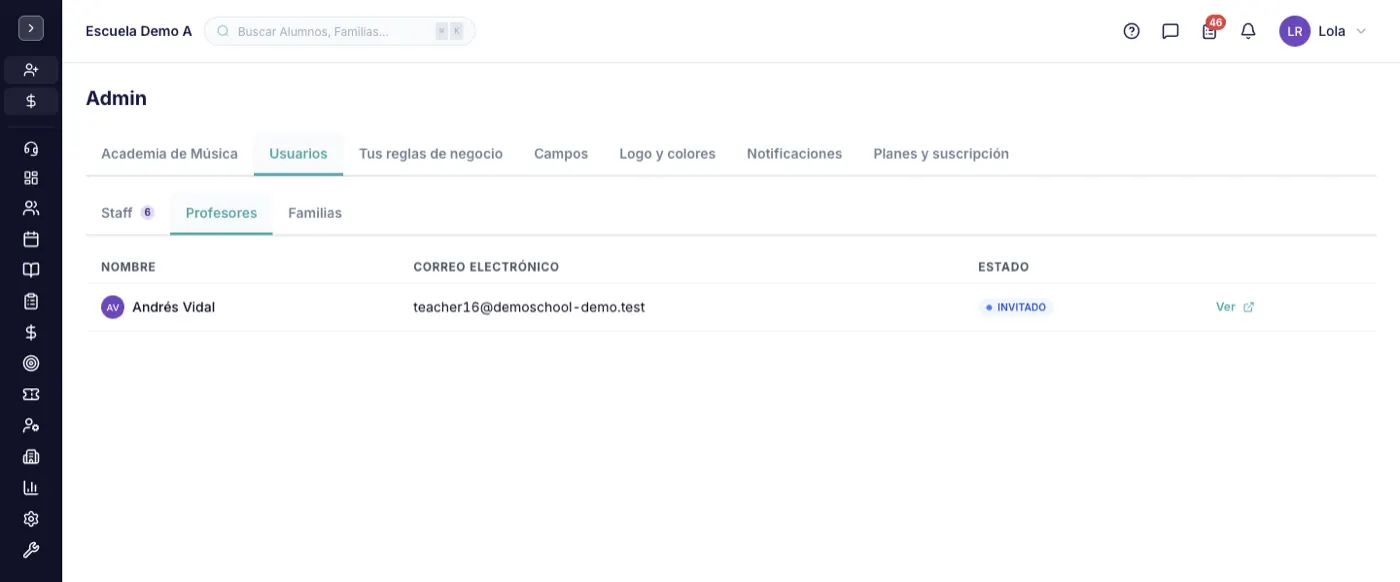The image size is (1400, 582).
Task: Expand the sidebar with the arrow button
Action: (31, 28)
